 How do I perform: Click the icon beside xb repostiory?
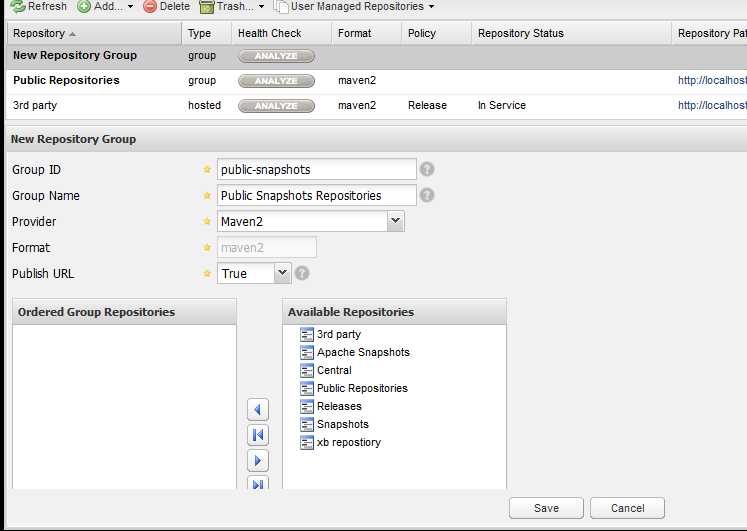(x=307, y=442)
